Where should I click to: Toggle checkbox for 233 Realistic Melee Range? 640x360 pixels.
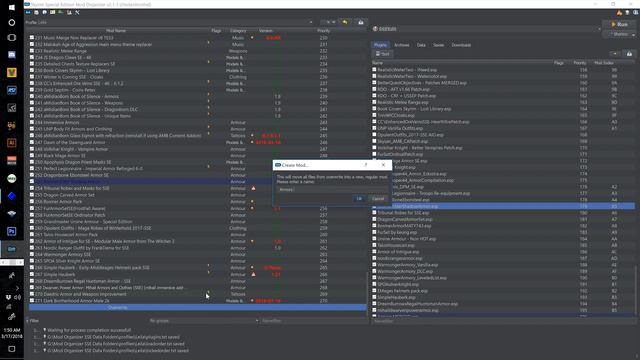(32, 51)
